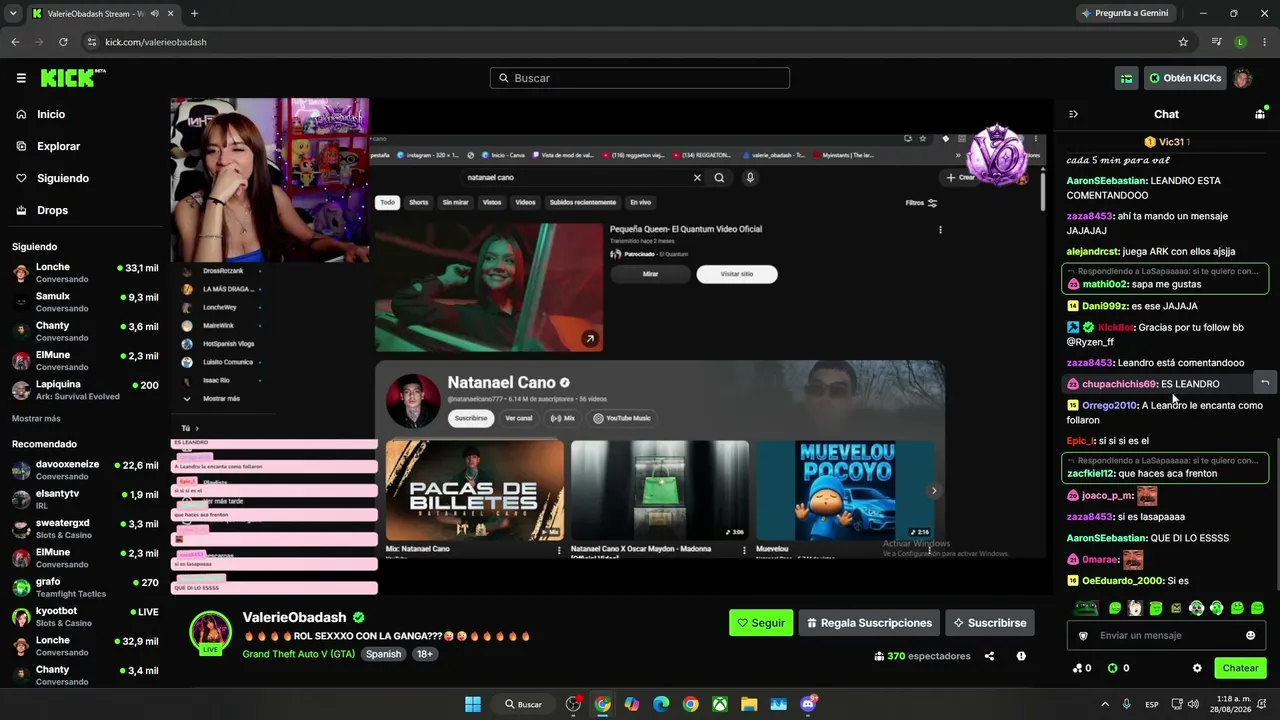Click the Obtén KICKs button
Image resolution: width=1280 pixels, height=720 pixels.
1185,78
